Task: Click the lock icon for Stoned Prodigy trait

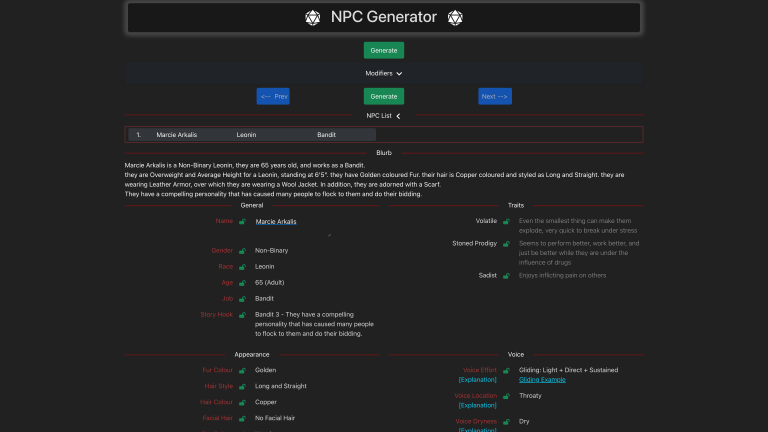Action: pos(506,244)
